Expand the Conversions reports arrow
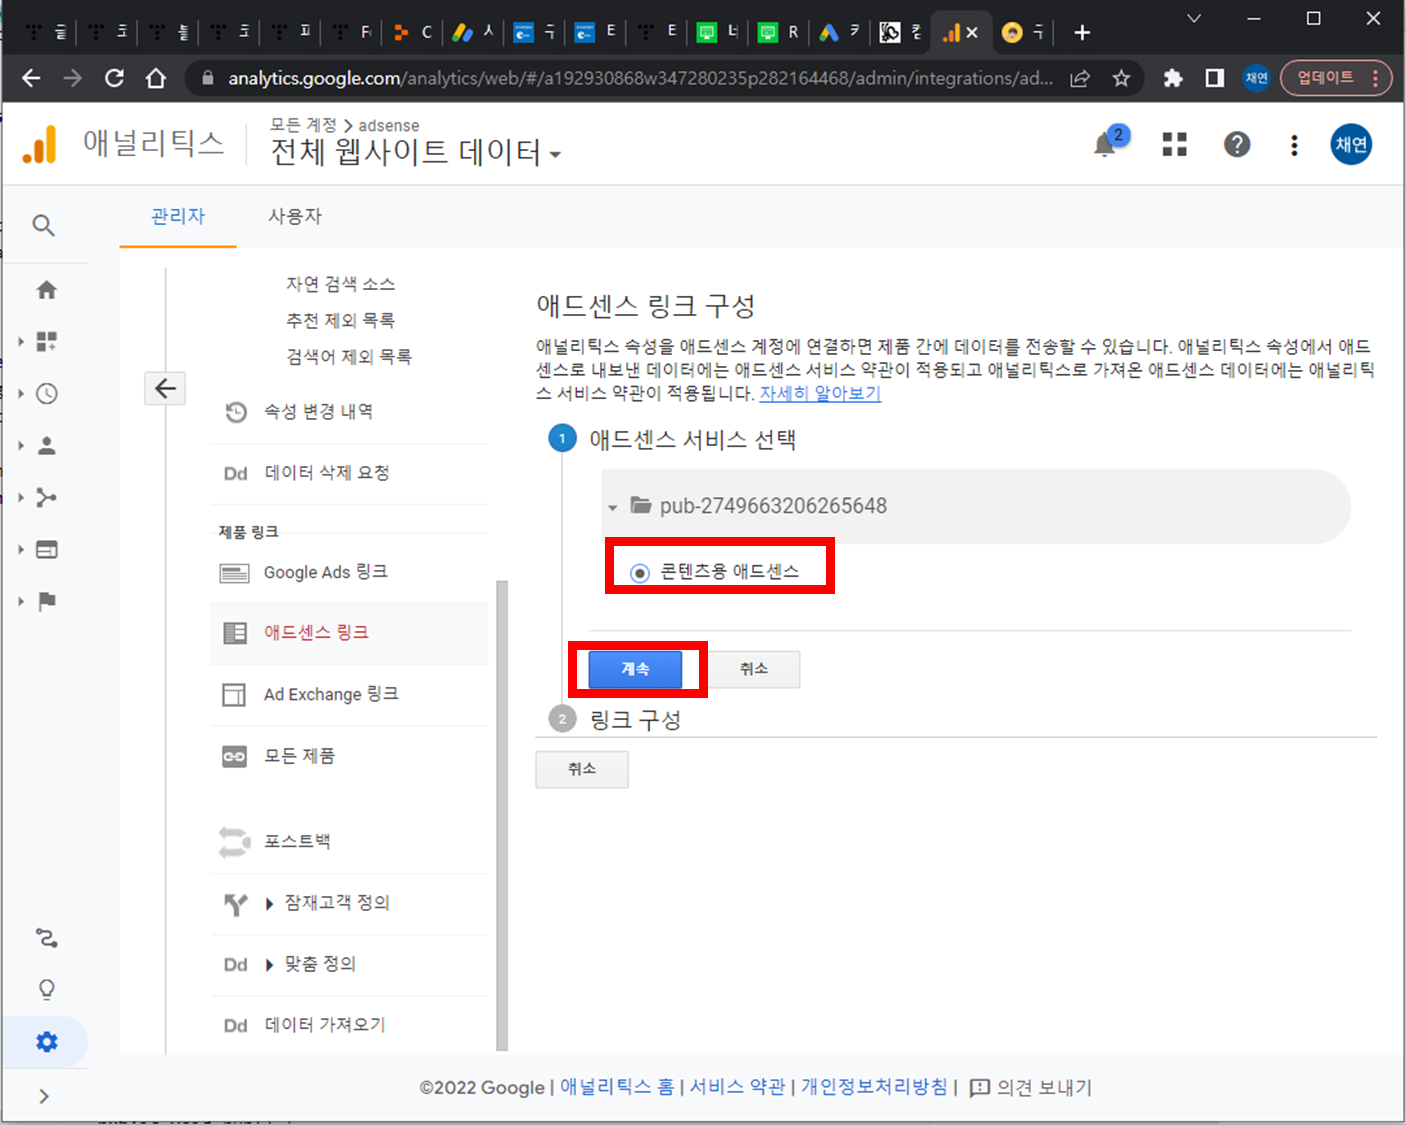 click(x=20, y=601)
